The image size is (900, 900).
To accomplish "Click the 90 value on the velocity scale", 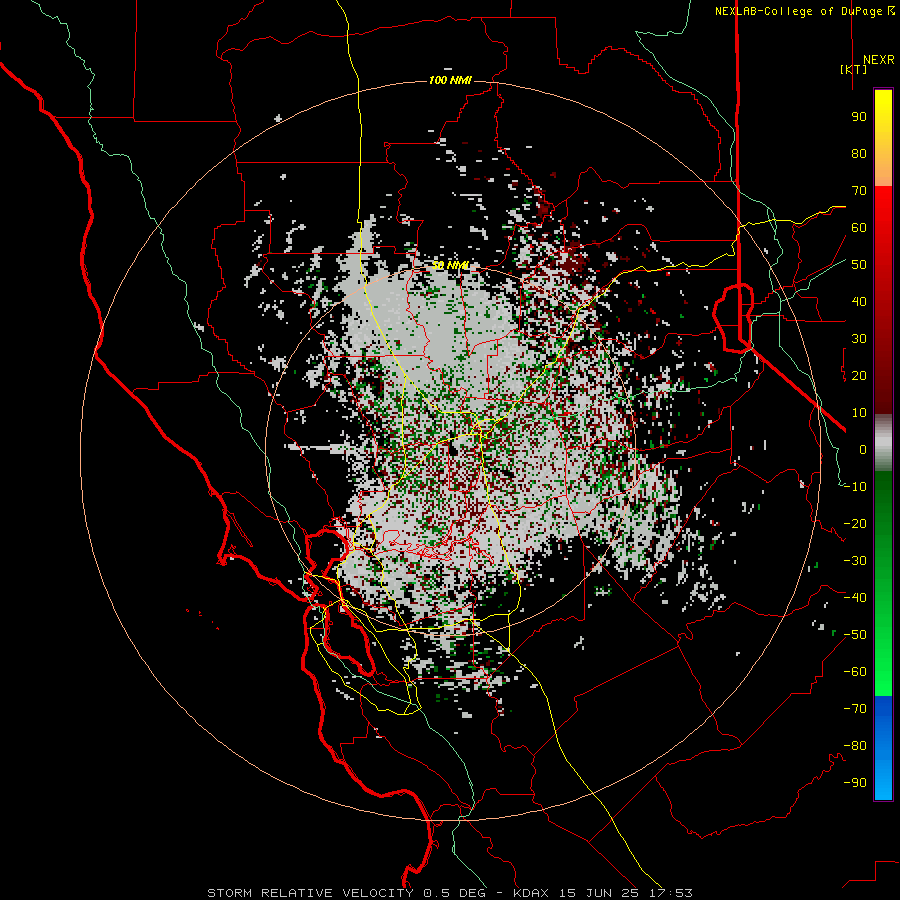I will click(x=859, y=117).
